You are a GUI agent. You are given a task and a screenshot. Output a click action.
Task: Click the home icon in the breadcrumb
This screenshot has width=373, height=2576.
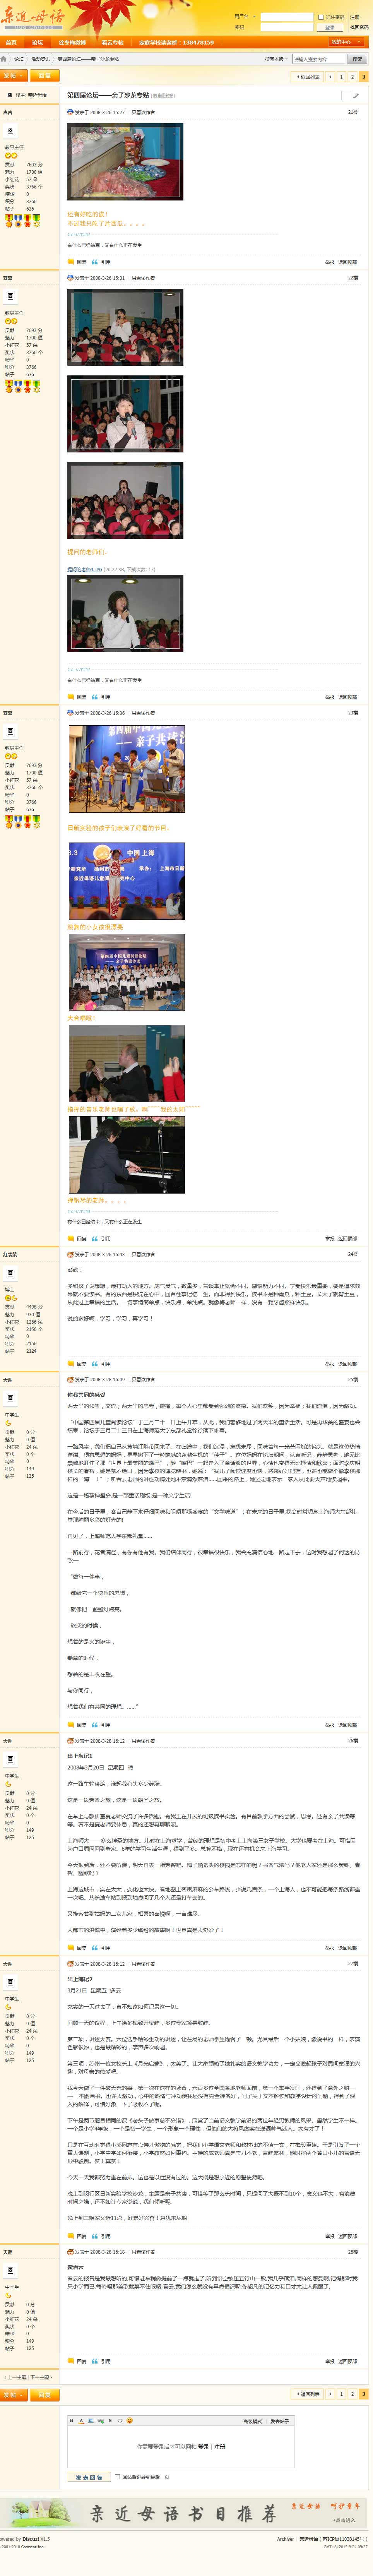pyautogui.click(x=4, y=59)
